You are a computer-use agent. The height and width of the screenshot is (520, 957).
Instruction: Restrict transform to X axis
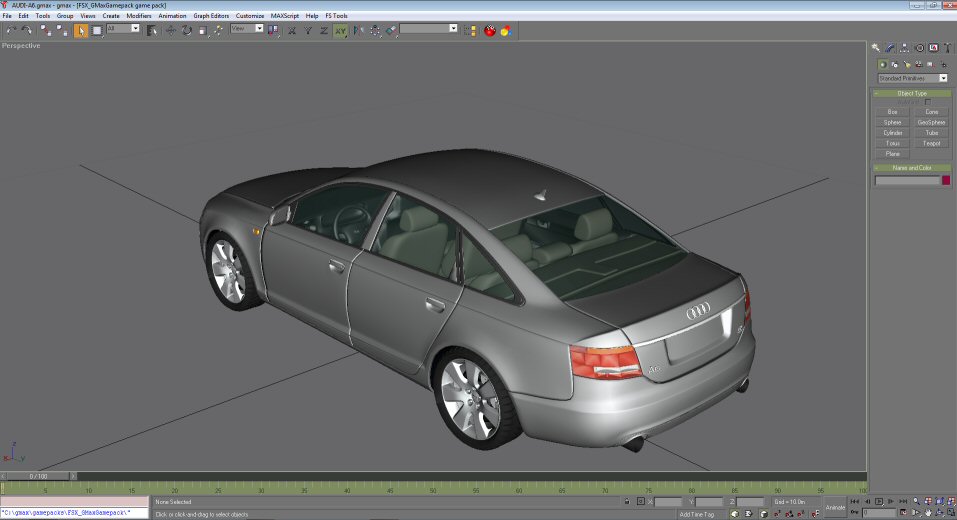click(x=292, y=31)
